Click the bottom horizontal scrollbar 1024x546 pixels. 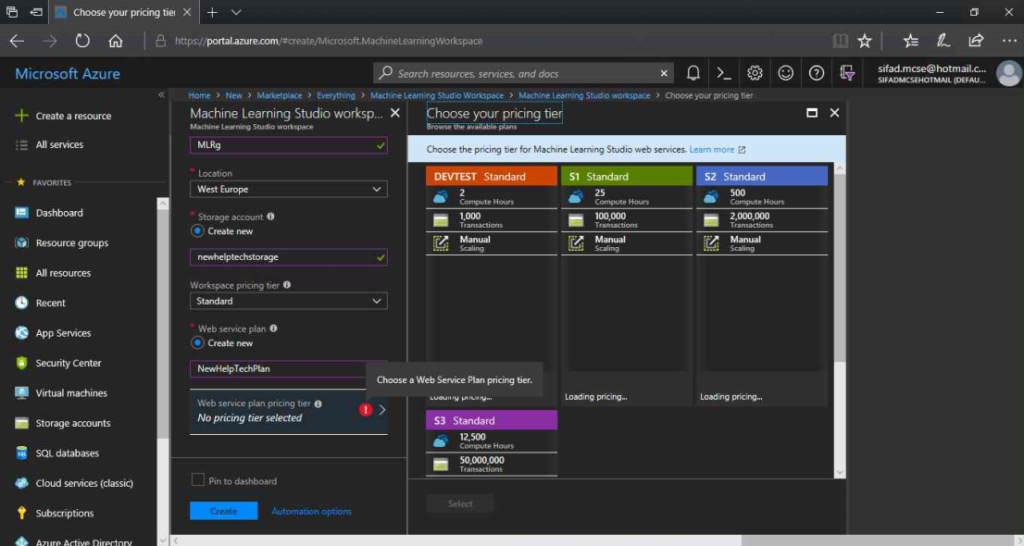click(457, 540)
